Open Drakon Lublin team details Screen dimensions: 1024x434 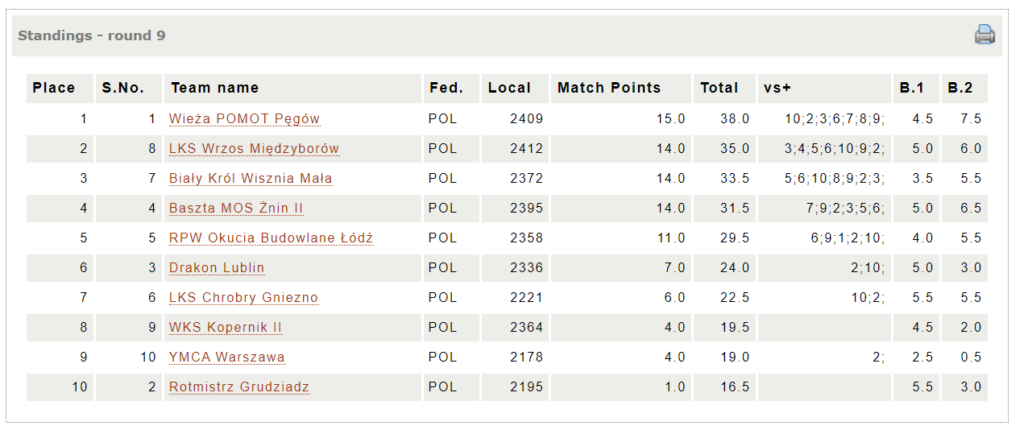coord(217,268)
